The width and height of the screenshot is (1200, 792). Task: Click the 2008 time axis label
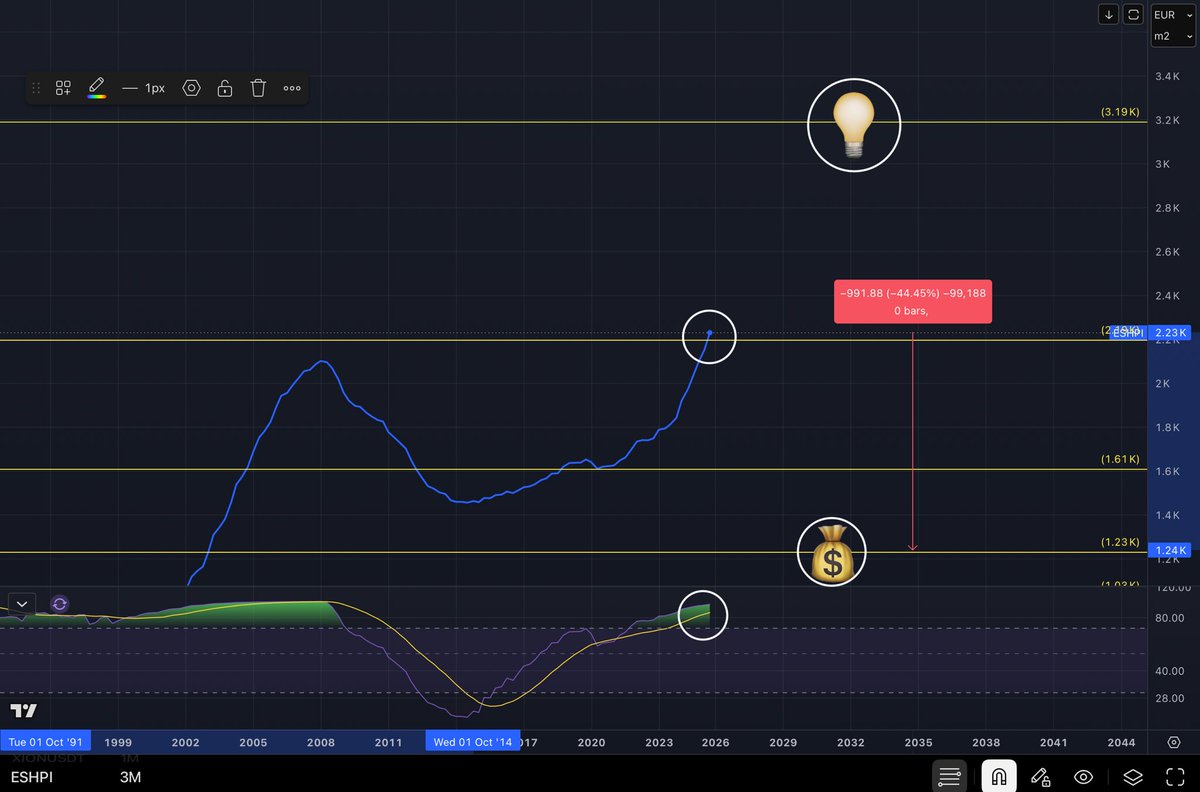pos(321,743)
